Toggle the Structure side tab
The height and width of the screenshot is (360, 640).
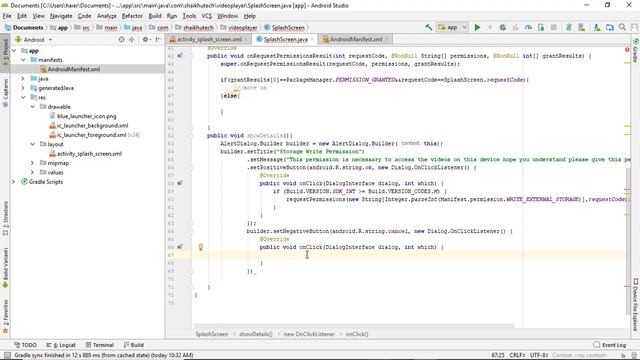tap(5, 218)
